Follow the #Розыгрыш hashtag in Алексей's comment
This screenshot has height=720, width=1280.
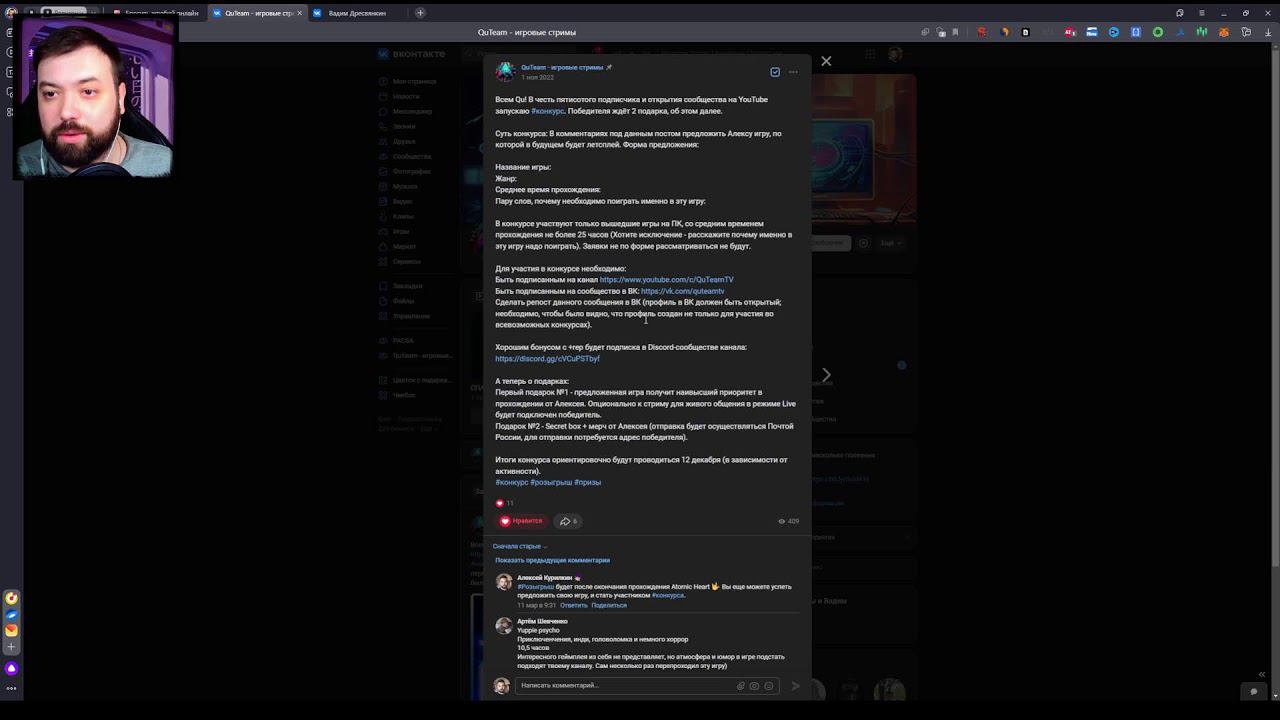tap(536, 587)
